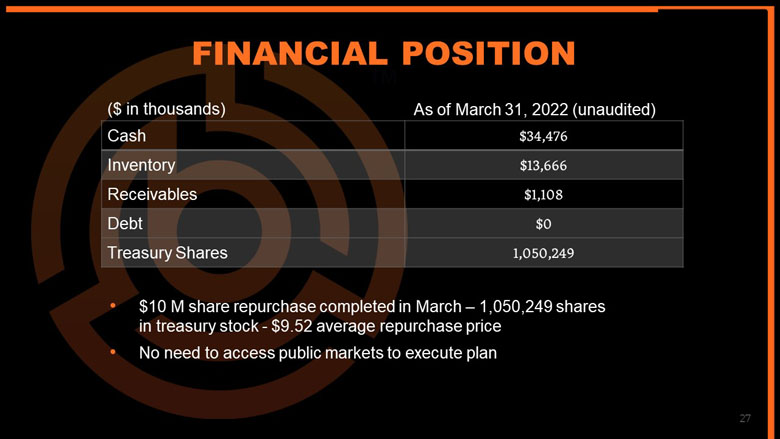
Task: Select the Debt row label
Action: click(125, 224)
